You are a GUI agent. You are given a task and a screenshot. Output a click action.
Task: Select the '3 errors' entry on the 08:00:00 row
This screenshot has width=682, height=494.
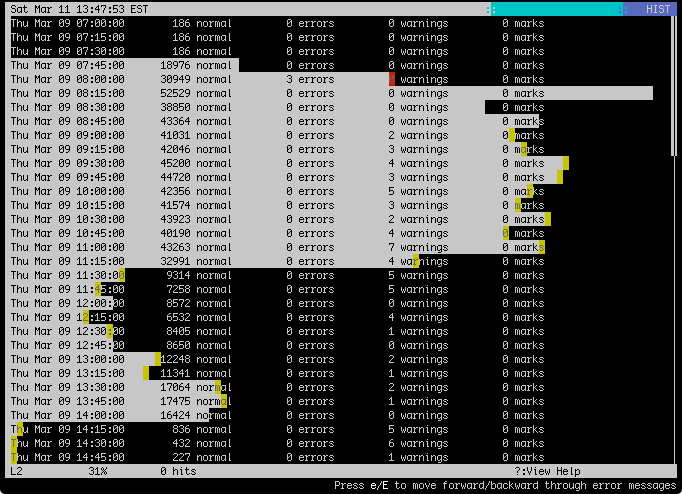[310, 79]
